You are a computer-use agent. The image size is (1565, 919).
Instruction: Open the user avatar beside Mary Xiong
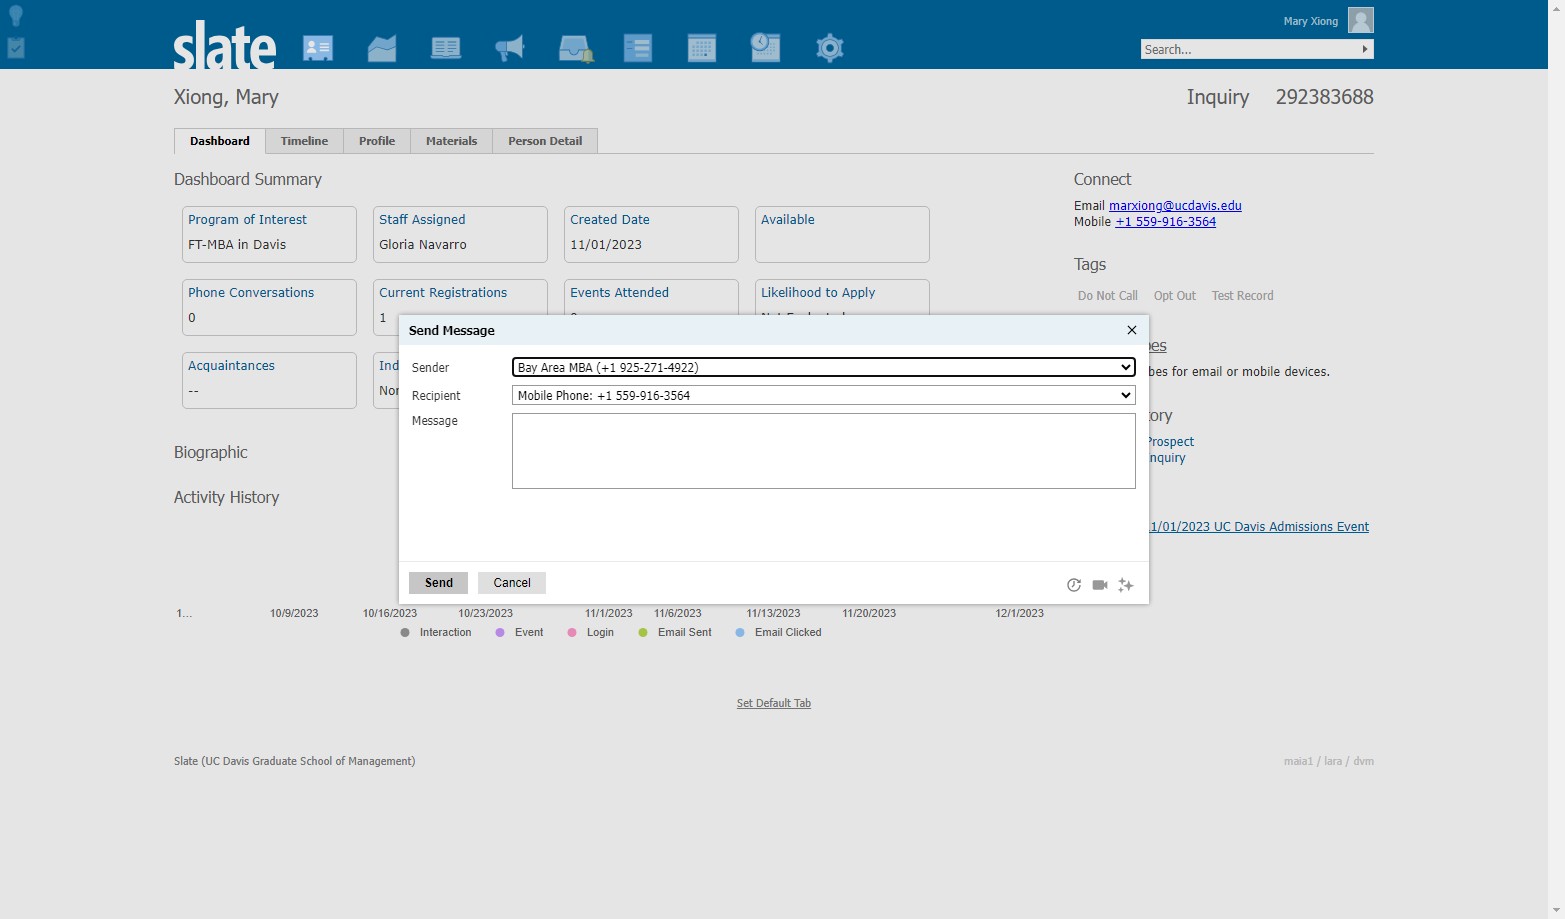(1361, 20)
